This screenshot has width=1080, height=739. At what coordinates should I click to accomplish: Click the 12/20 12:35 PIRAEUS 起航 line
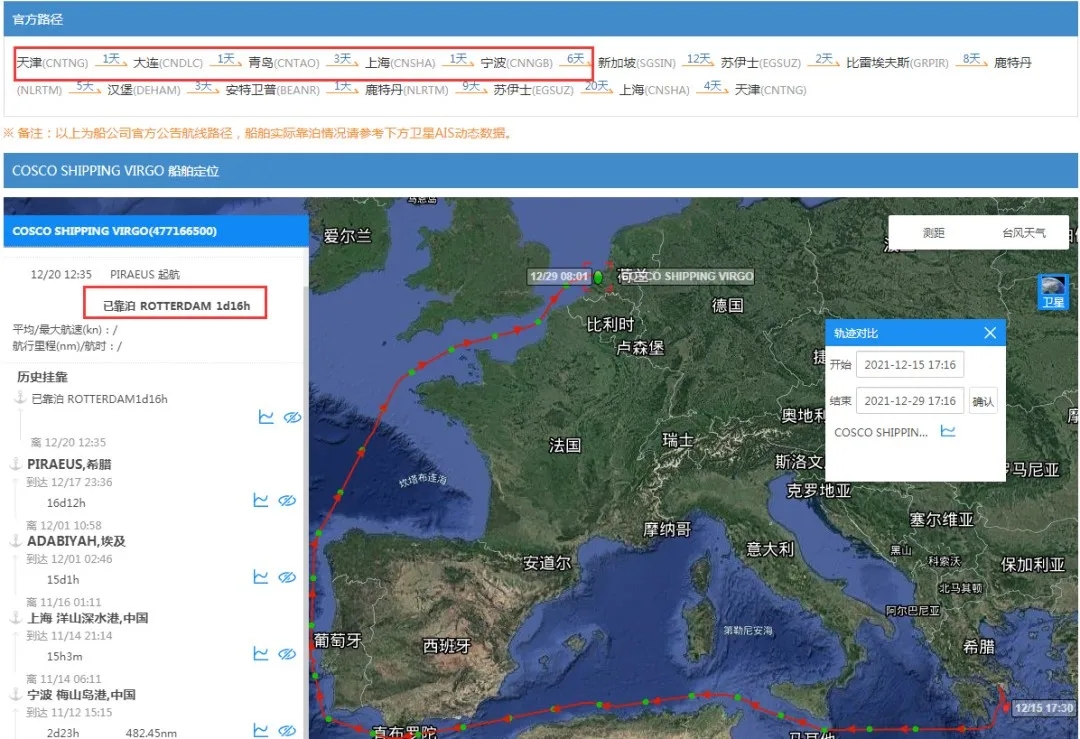pos(105,274)
